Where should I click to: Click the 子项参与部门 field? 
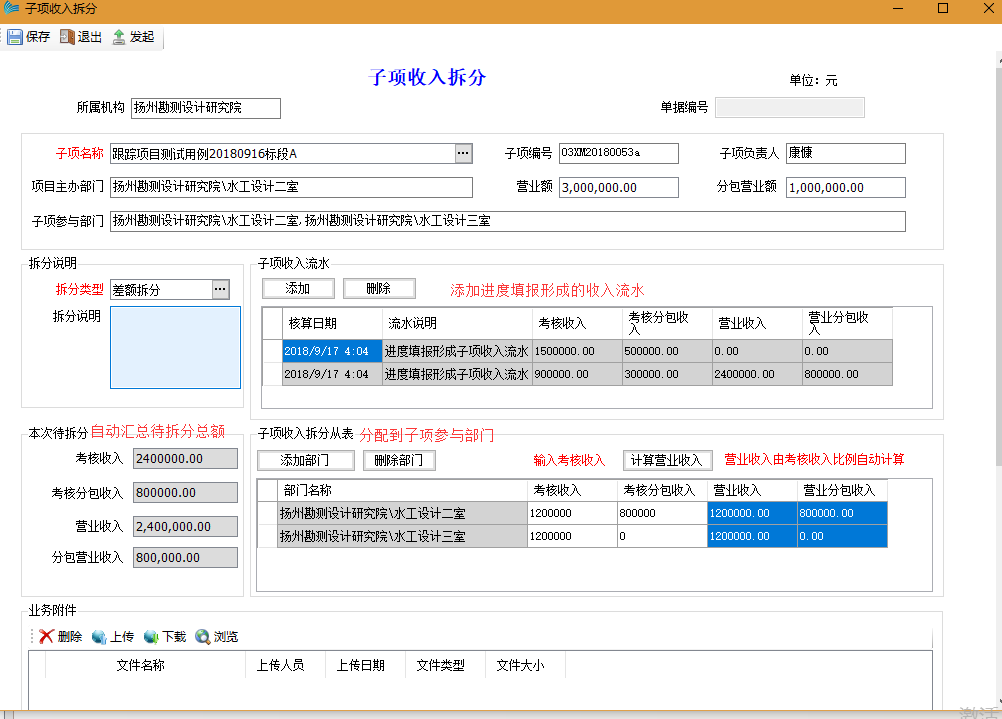pos(508,221)
